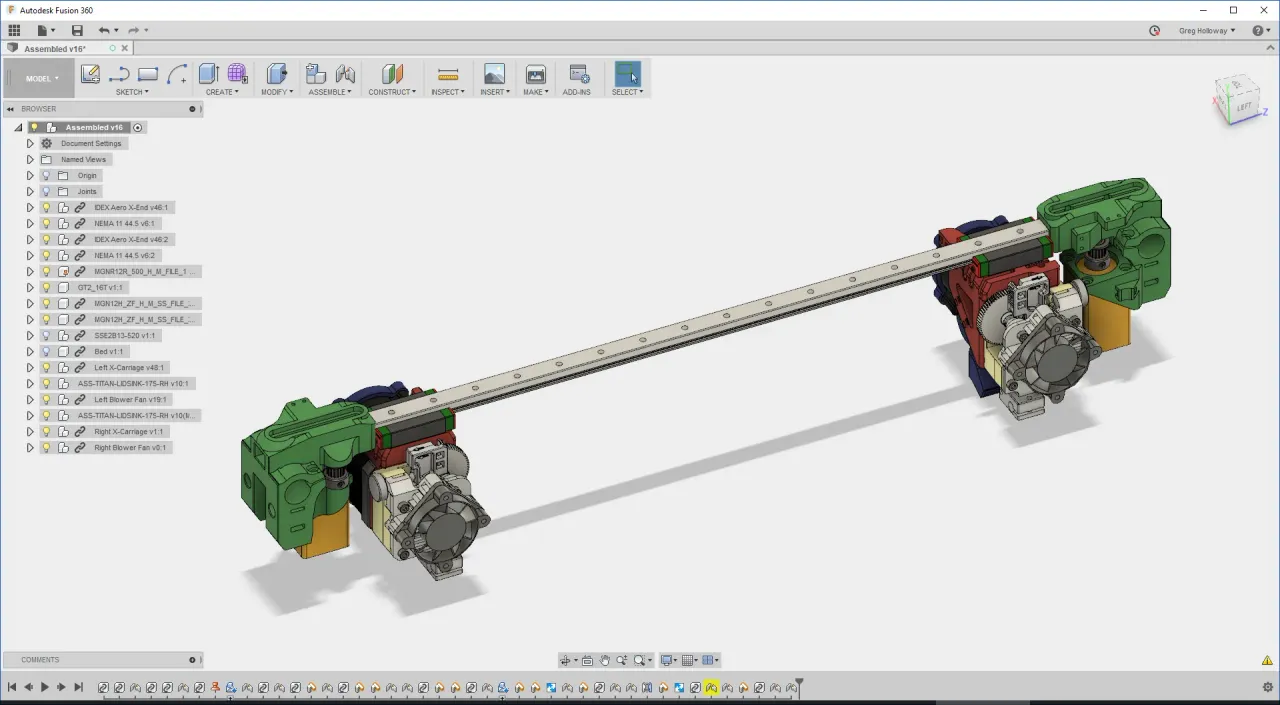Collapse the Assembled v16 root node
Image resolution: width=1280 pixels, height=705 pixels.
18,127
